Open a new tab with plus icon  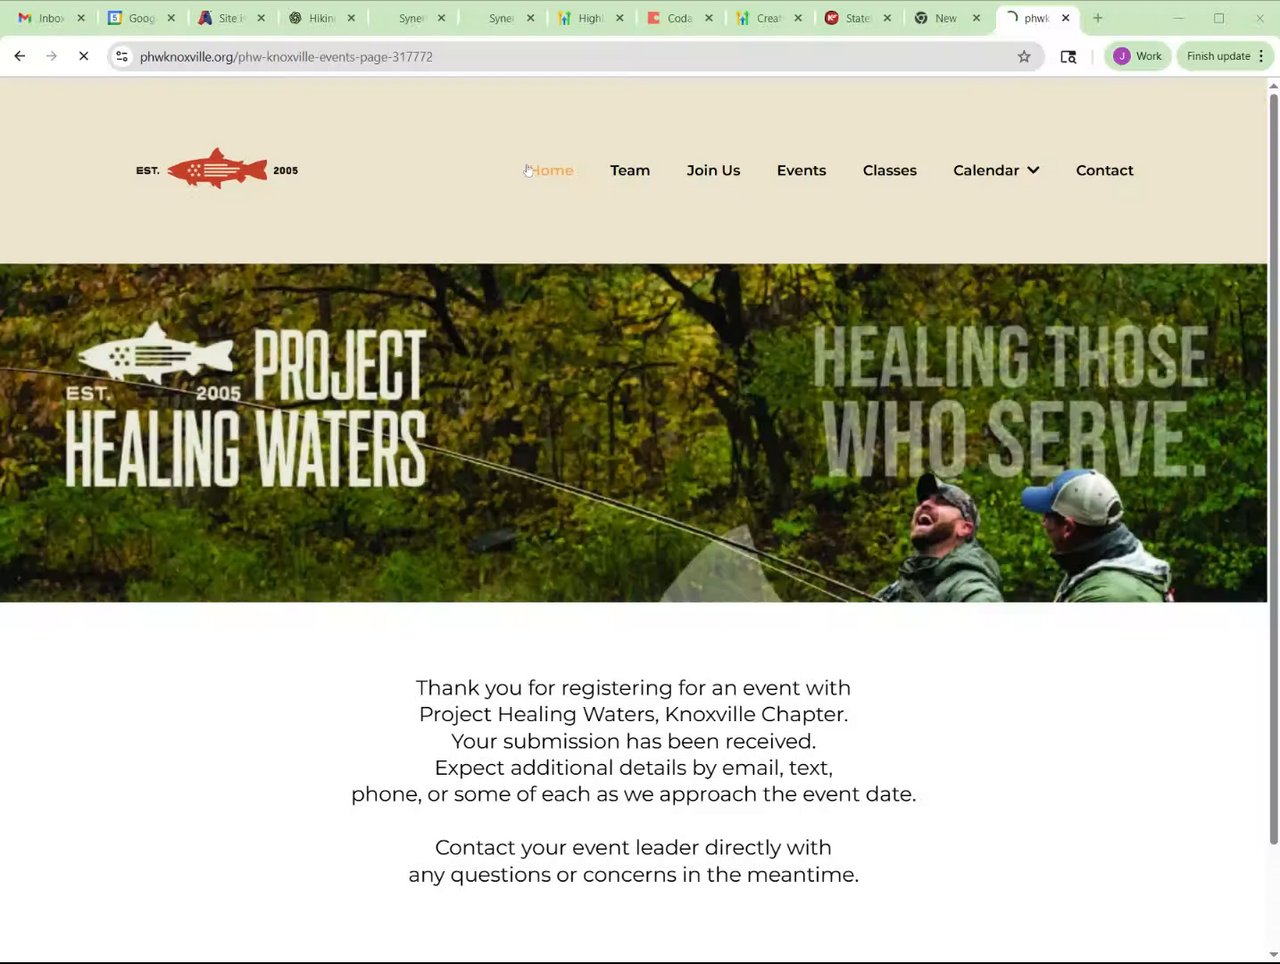point(1097,18)
